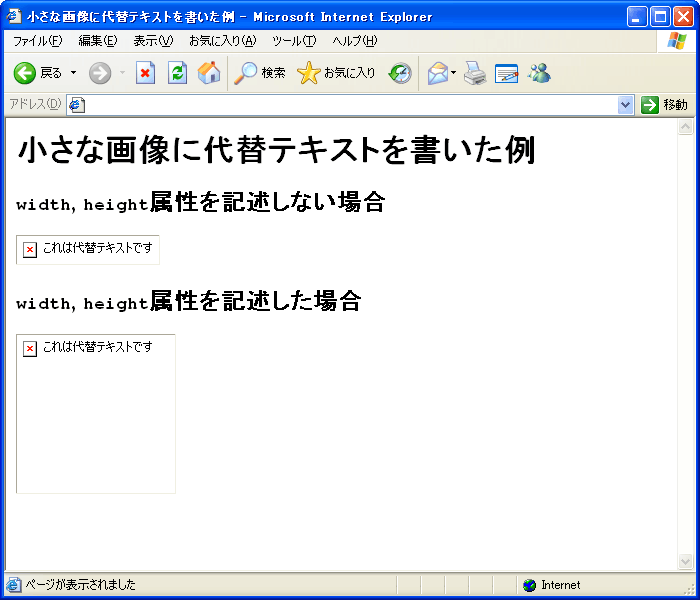Open the Favorites (お気に入り) star toolbar button
Image resolution: width=700 pixels, height=600 pixels.
(x=337, y=73)
